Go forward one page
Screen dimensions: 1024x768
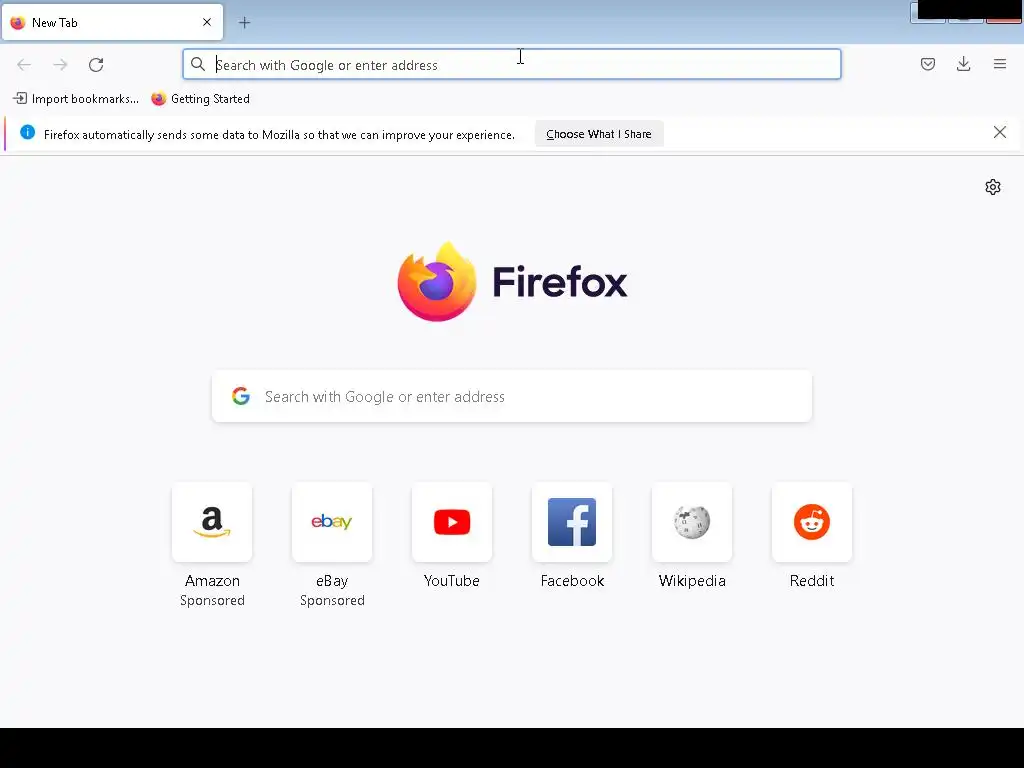tap(60, 65)
